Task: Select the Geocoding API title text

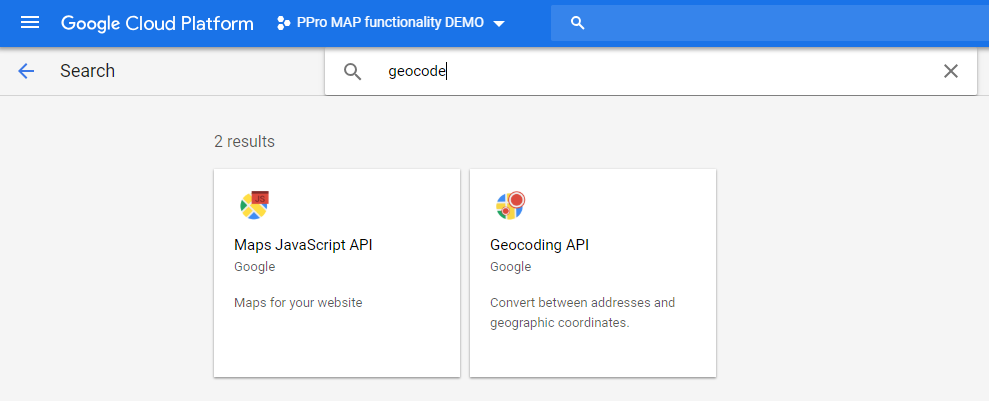Action: tap(539, 245)
